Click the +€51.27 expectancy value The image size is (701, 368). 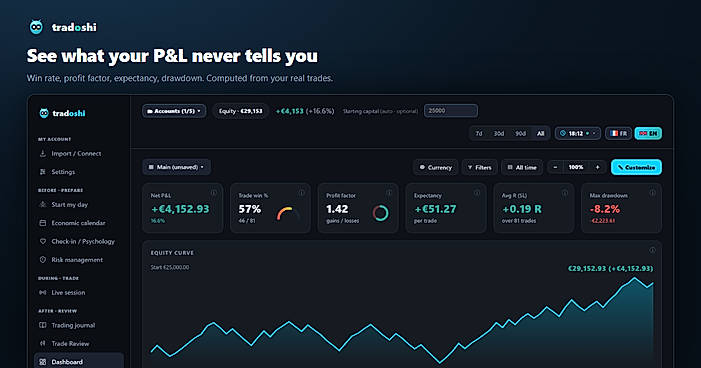pos(435,209)
